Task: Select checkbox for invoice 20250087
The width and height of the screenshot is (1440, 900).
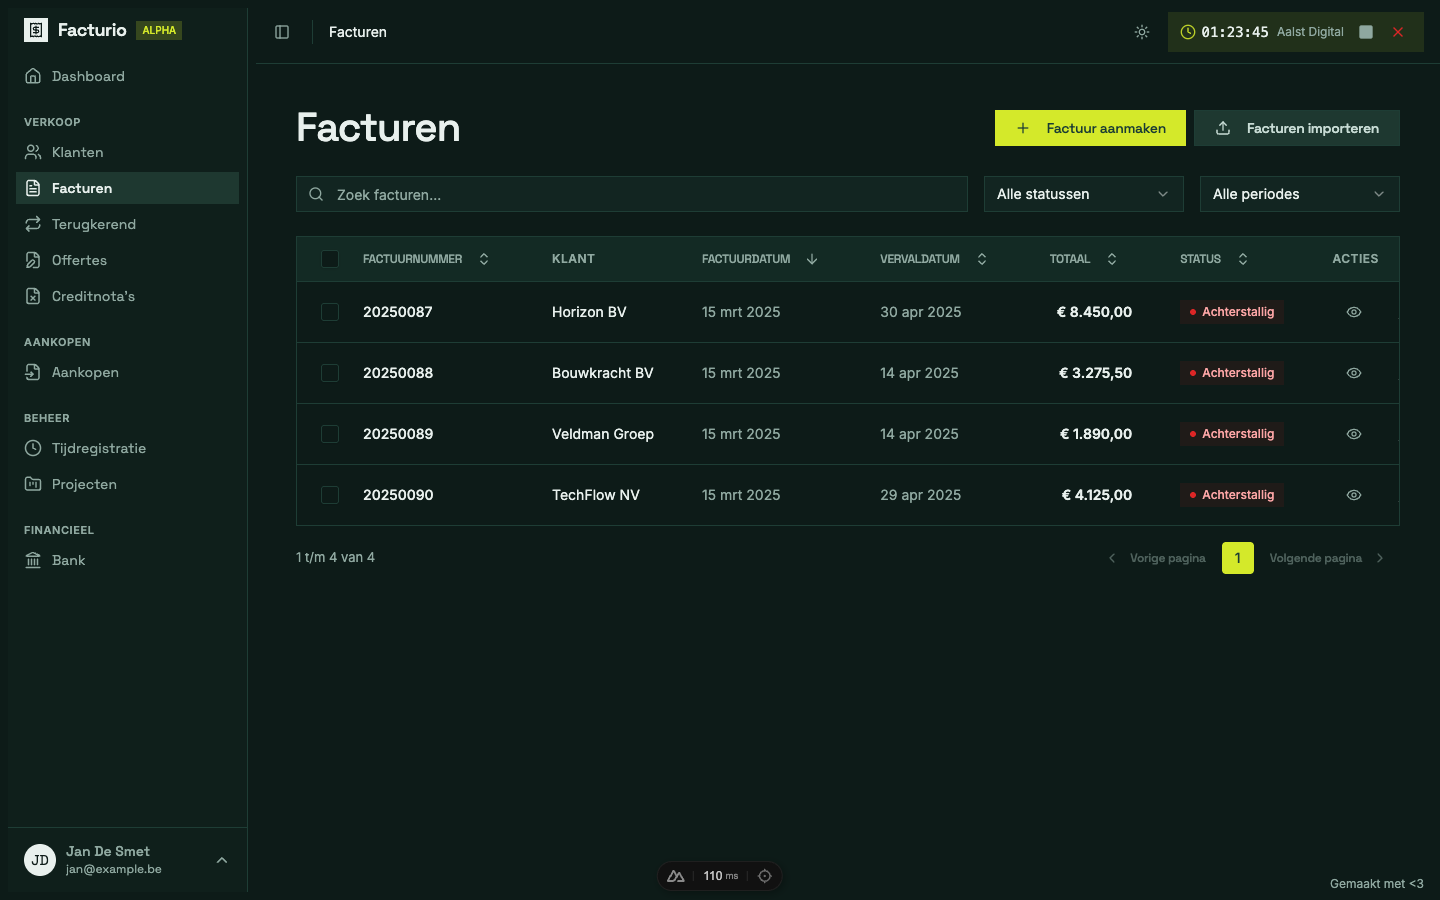Action: point(330,312)
